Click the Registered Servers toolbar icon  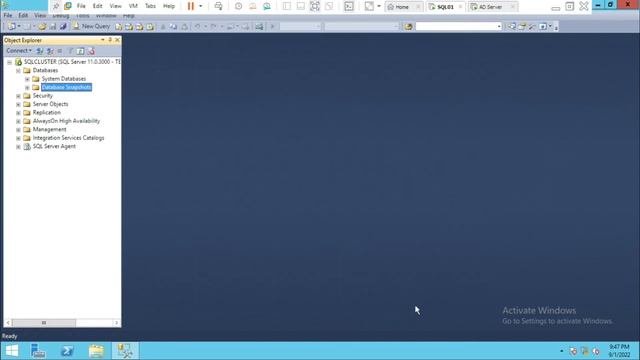click(512, 27)
